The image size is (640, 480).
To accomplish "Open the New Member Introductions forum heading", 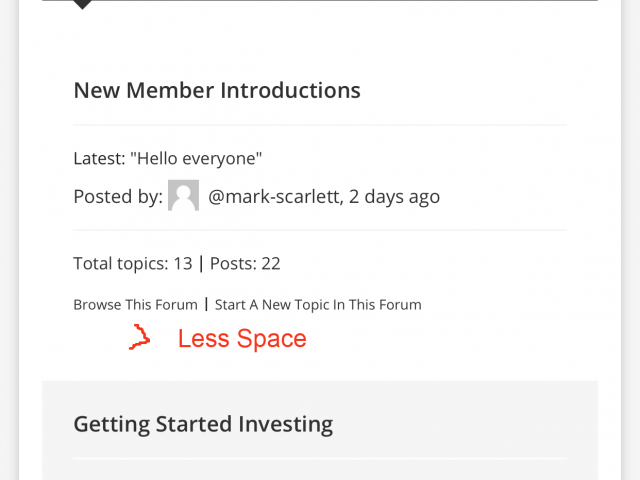I will [x=217, y=90].
